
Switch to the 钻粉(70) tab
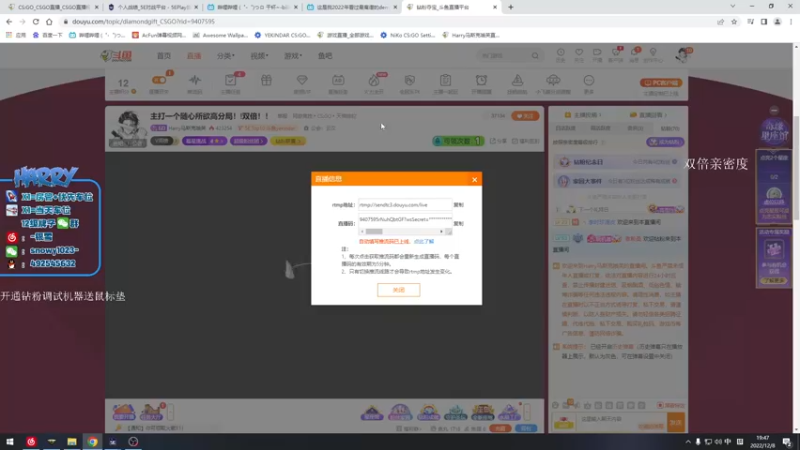click(669, 129)
